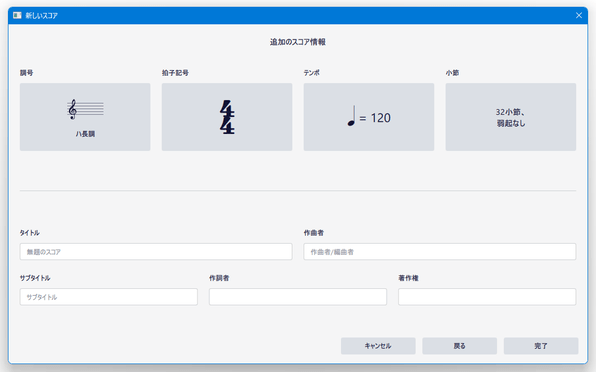The height and width of the screenshot is (372, 596).
Task: Open the measures selector showing 32小節
Action: click(511, 117)
